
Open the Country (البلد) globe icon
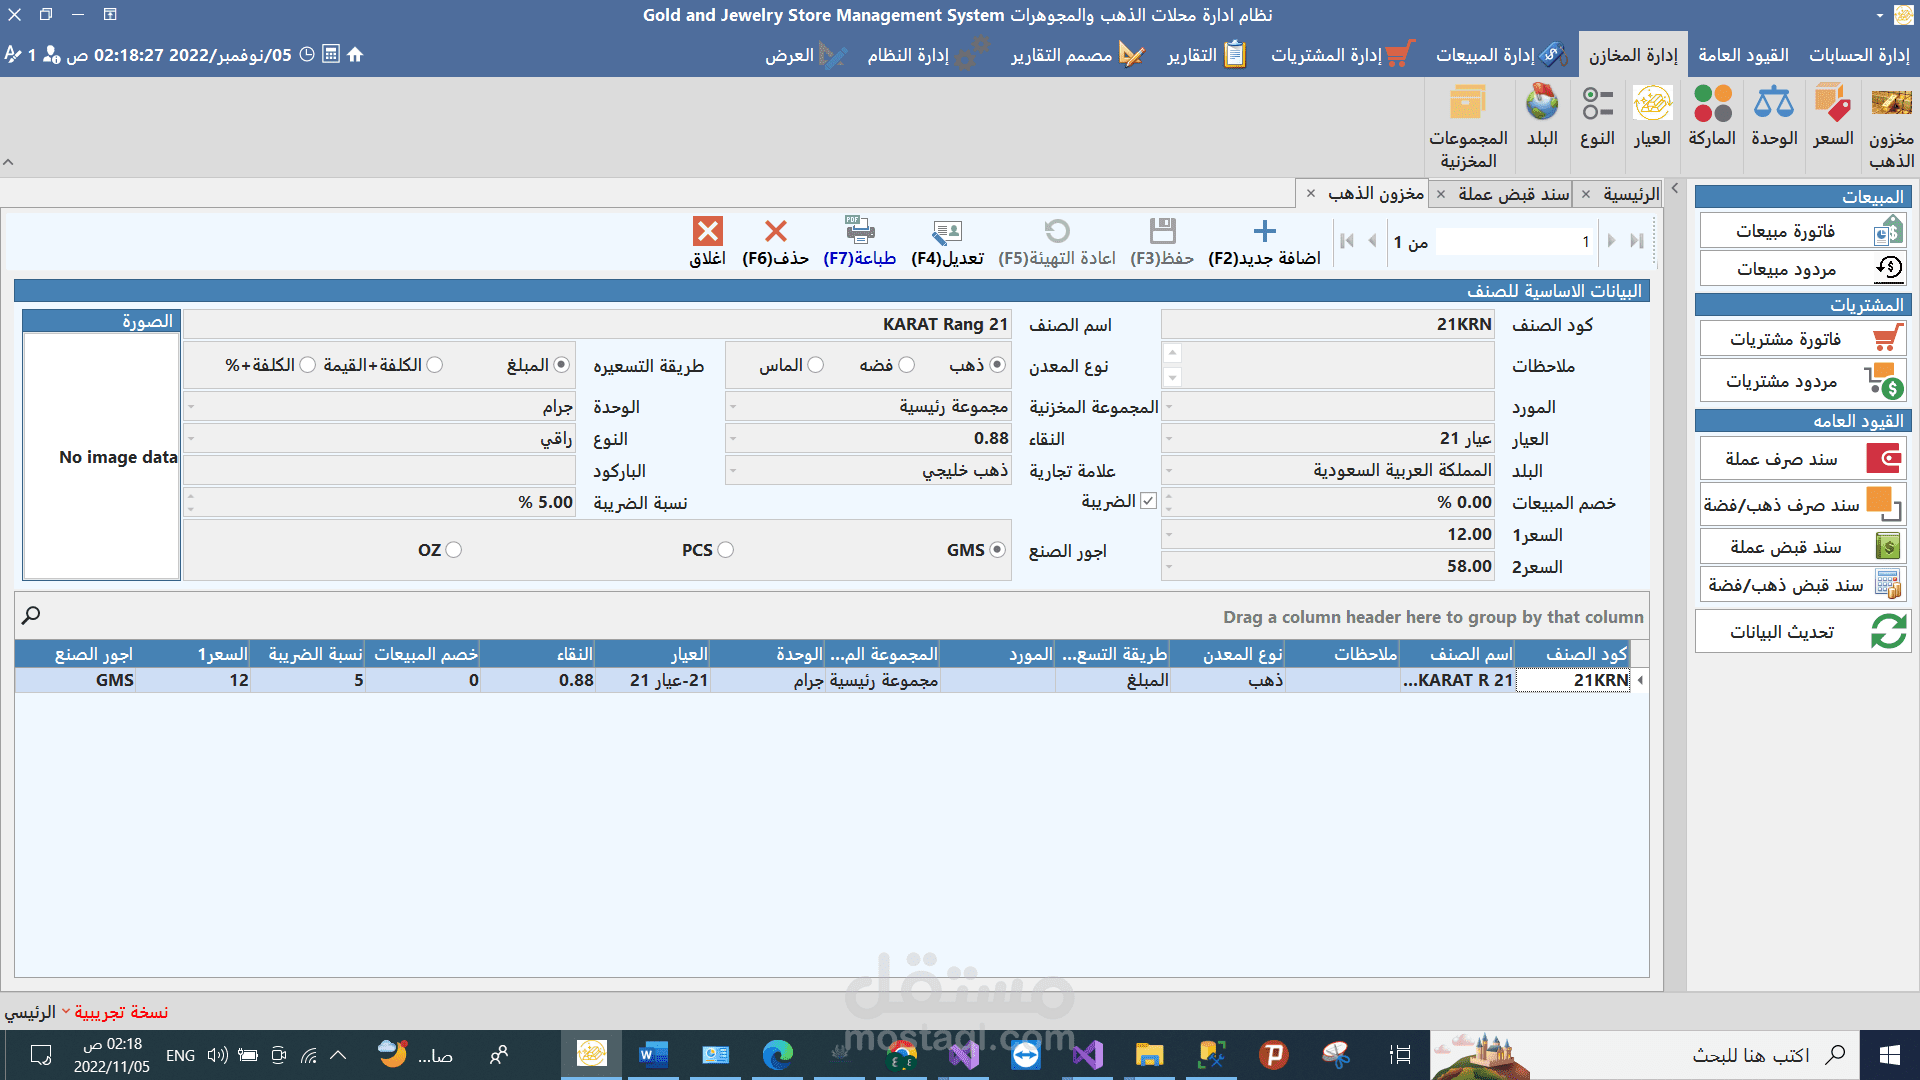(x=1542, y=103)
